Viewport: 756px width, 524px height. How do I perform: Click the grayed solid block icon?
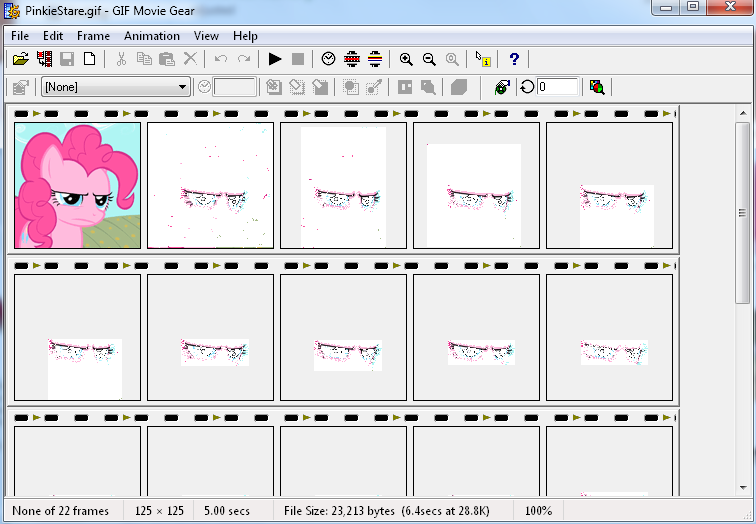point(459,87)
